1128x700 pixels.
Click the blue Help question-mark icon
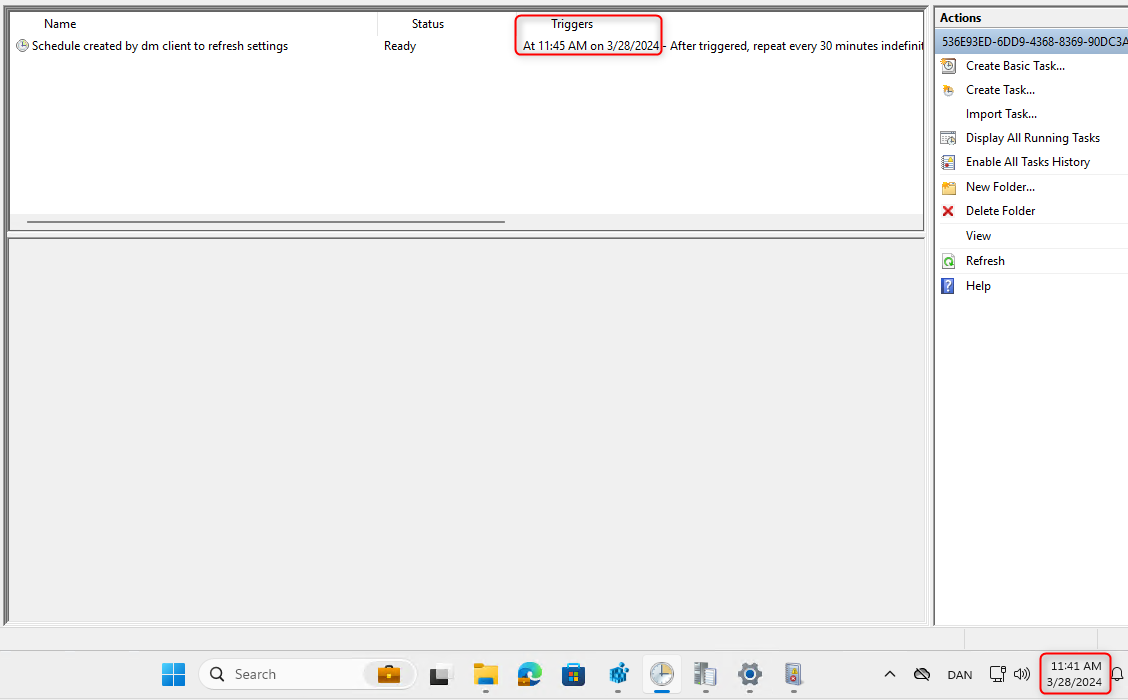tap(948, 286)
